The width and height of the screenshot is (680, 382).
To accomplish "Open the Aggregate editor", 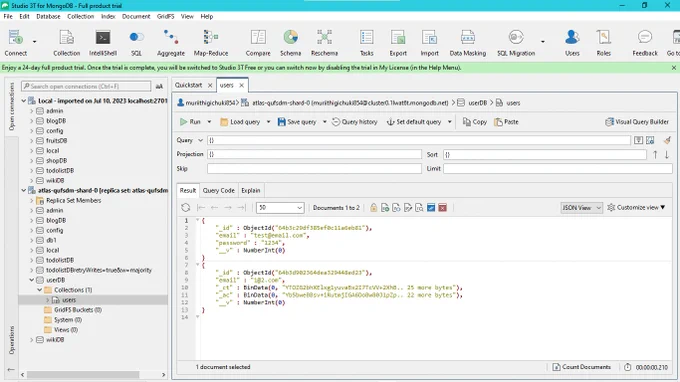I will [x=170, y=42].
